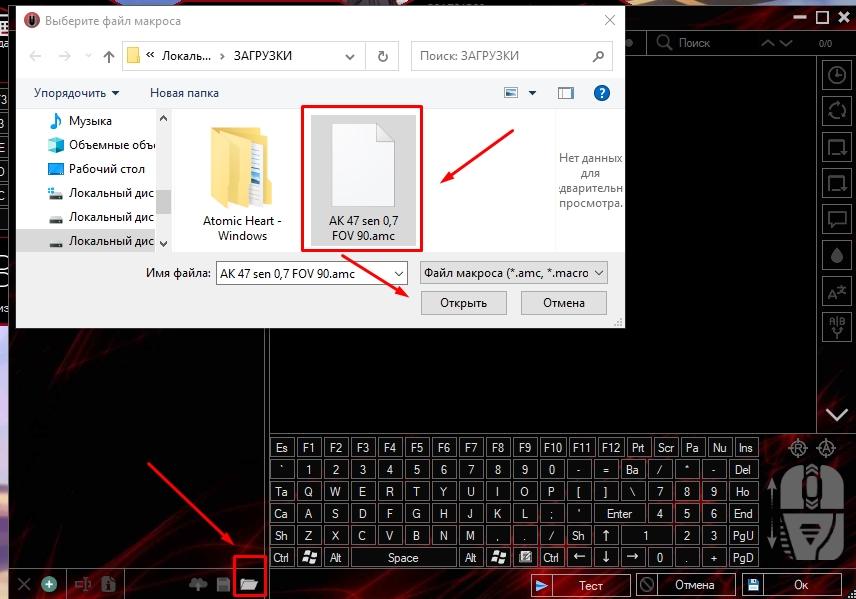Click the color drop icon in sidebar
This screenshot has height=599, width=856.
pyautogui.click(x=835, y=255)
